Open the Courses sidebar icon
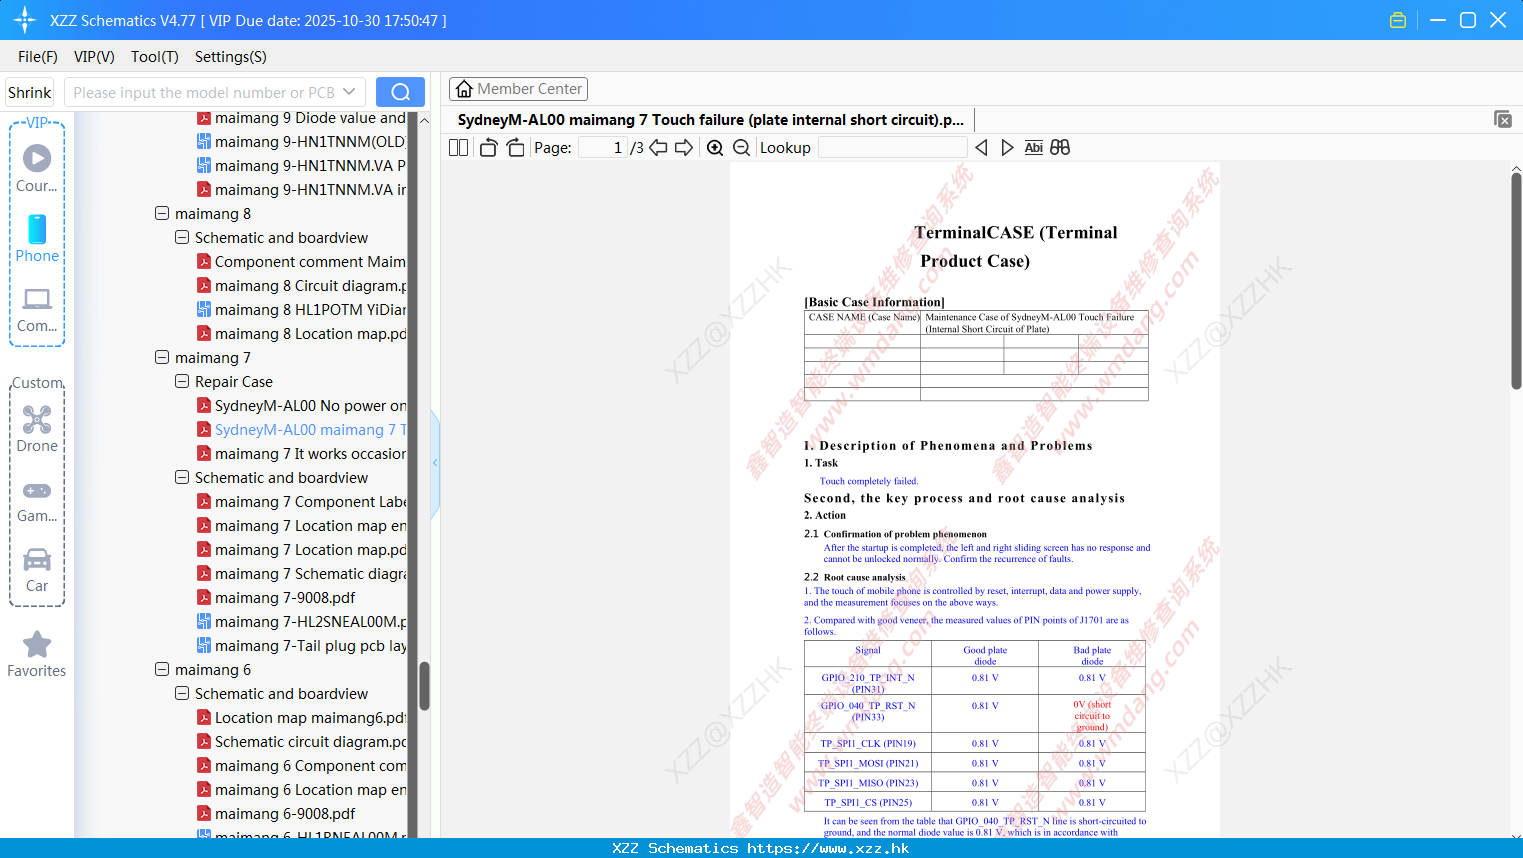This screenshot has width=1523, height=858. 37,168
